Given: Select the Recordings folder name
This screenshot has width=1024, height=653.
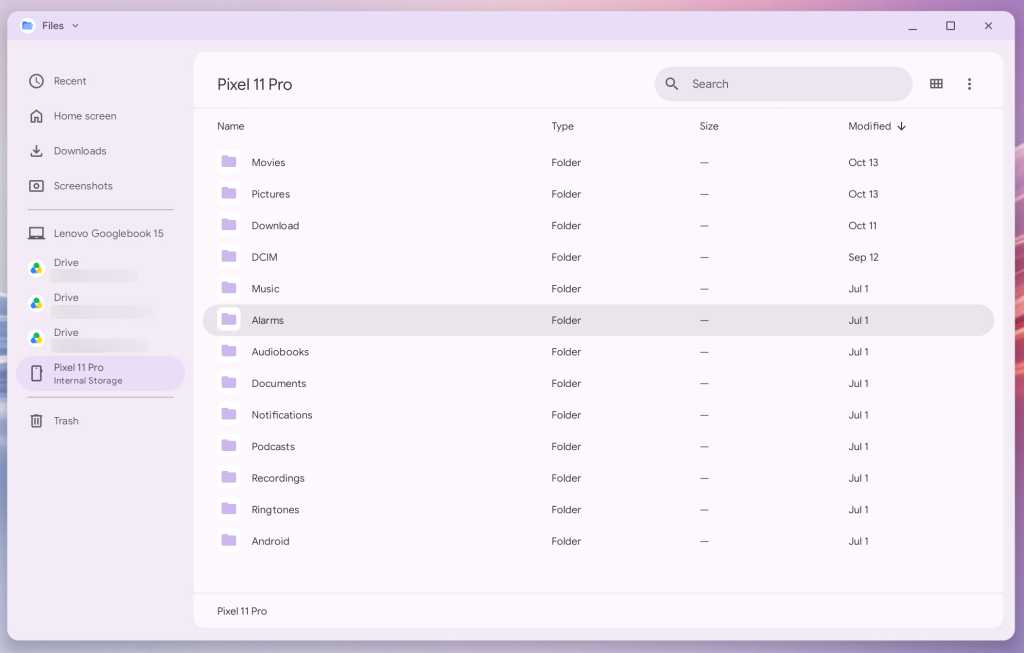Looking at the screenshot, I should 278,478.
